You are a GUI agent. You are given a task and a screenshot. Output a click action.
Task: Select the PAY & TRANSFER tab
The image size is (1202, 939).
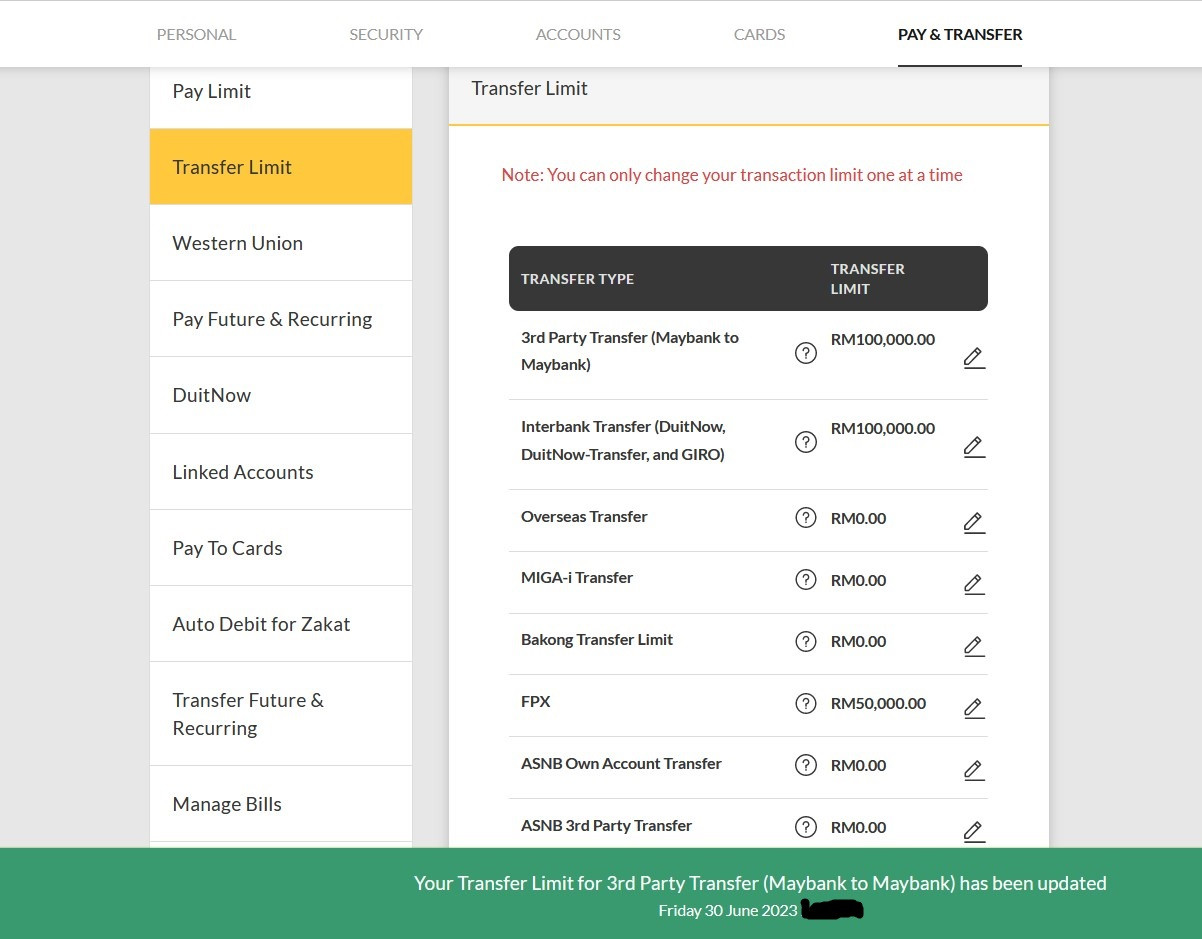(x=960, y=34)
